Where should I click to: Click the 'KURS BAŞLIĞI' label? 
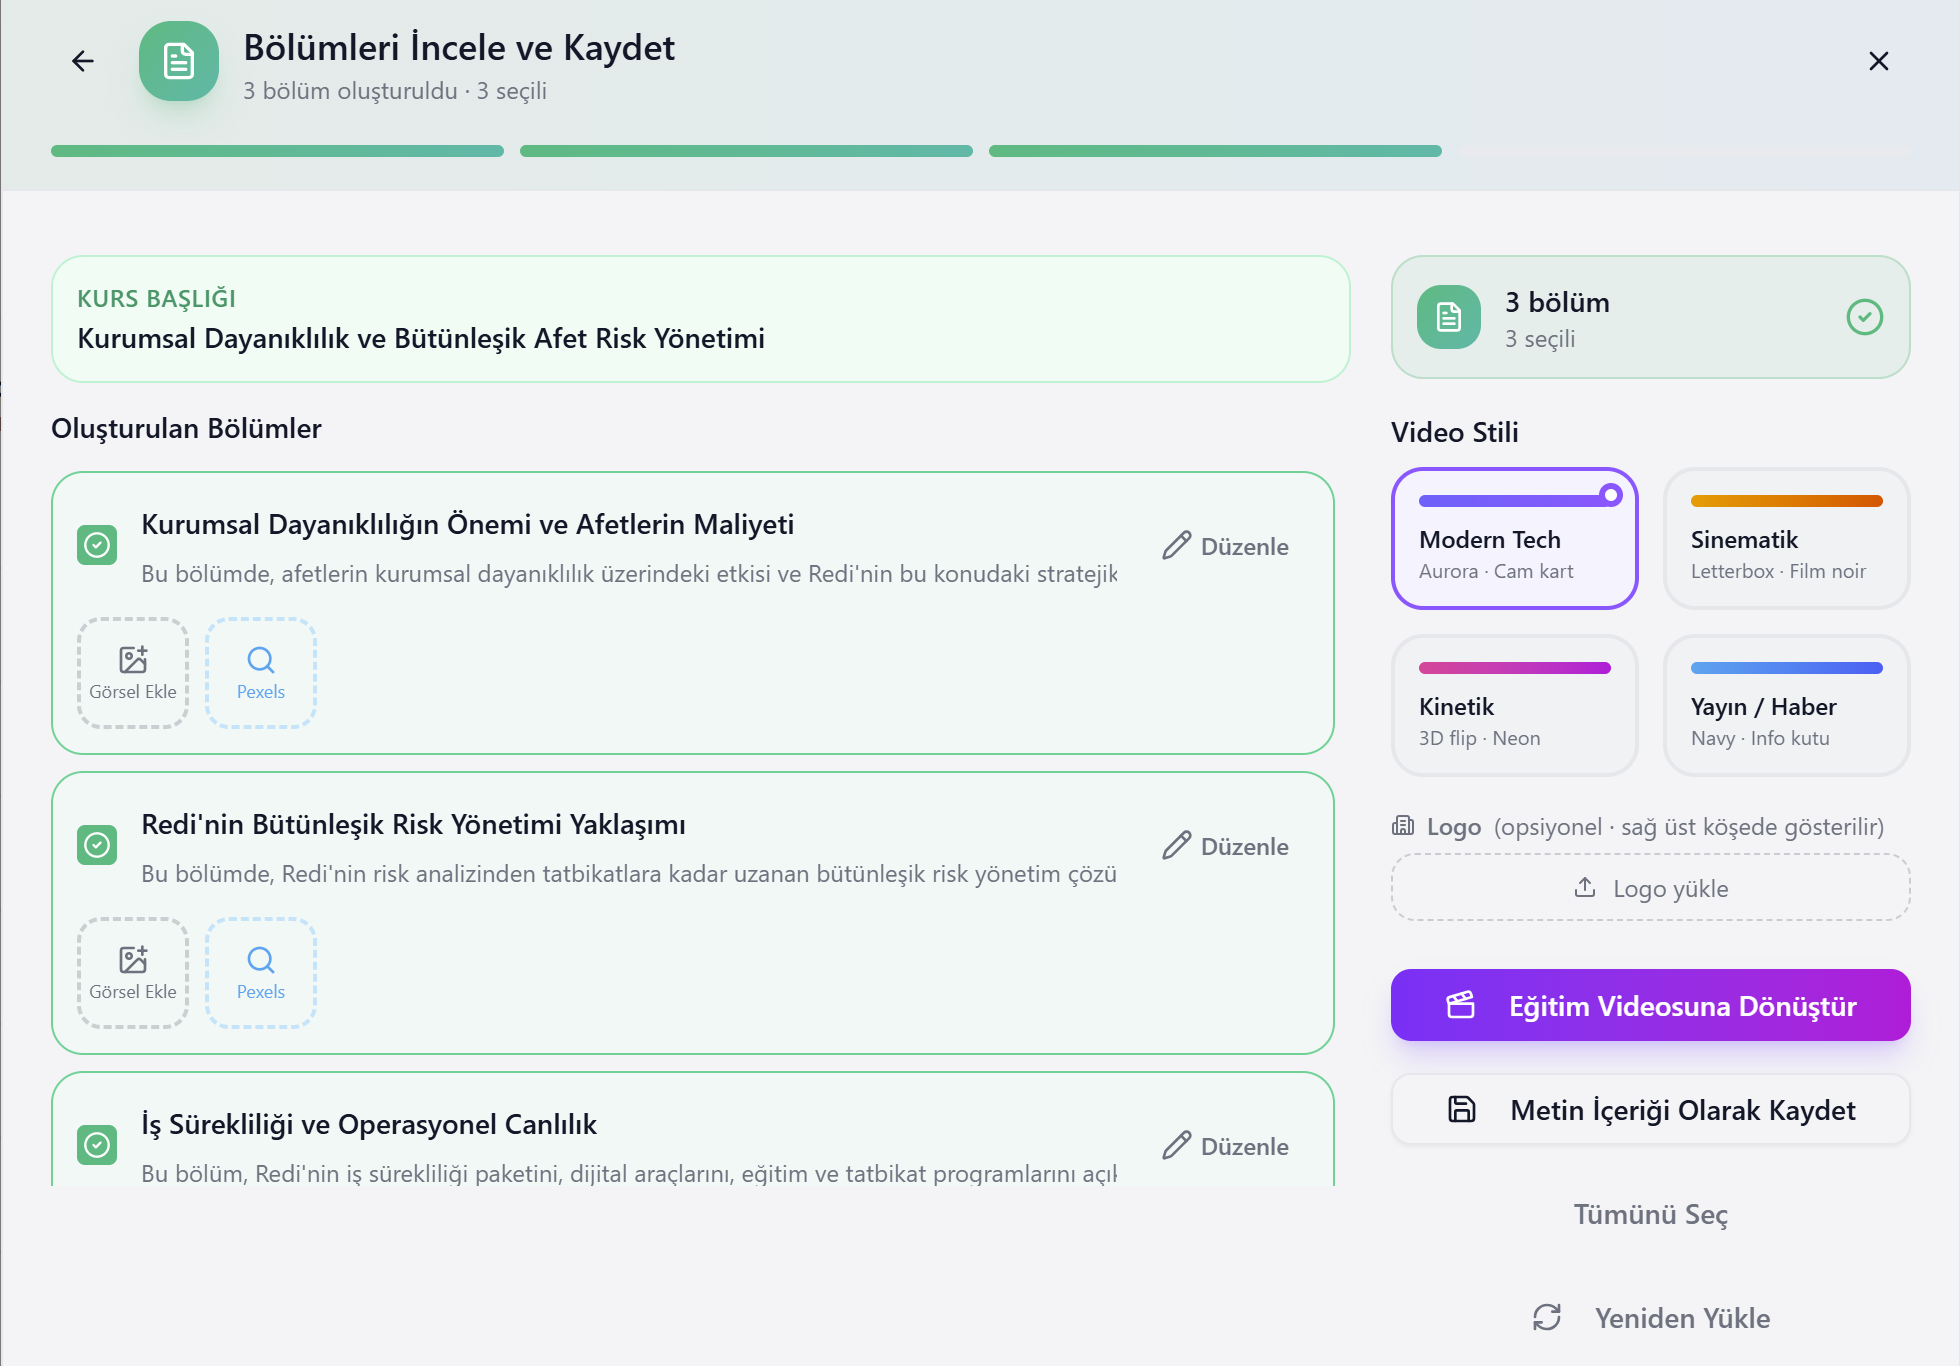point(156,299)
